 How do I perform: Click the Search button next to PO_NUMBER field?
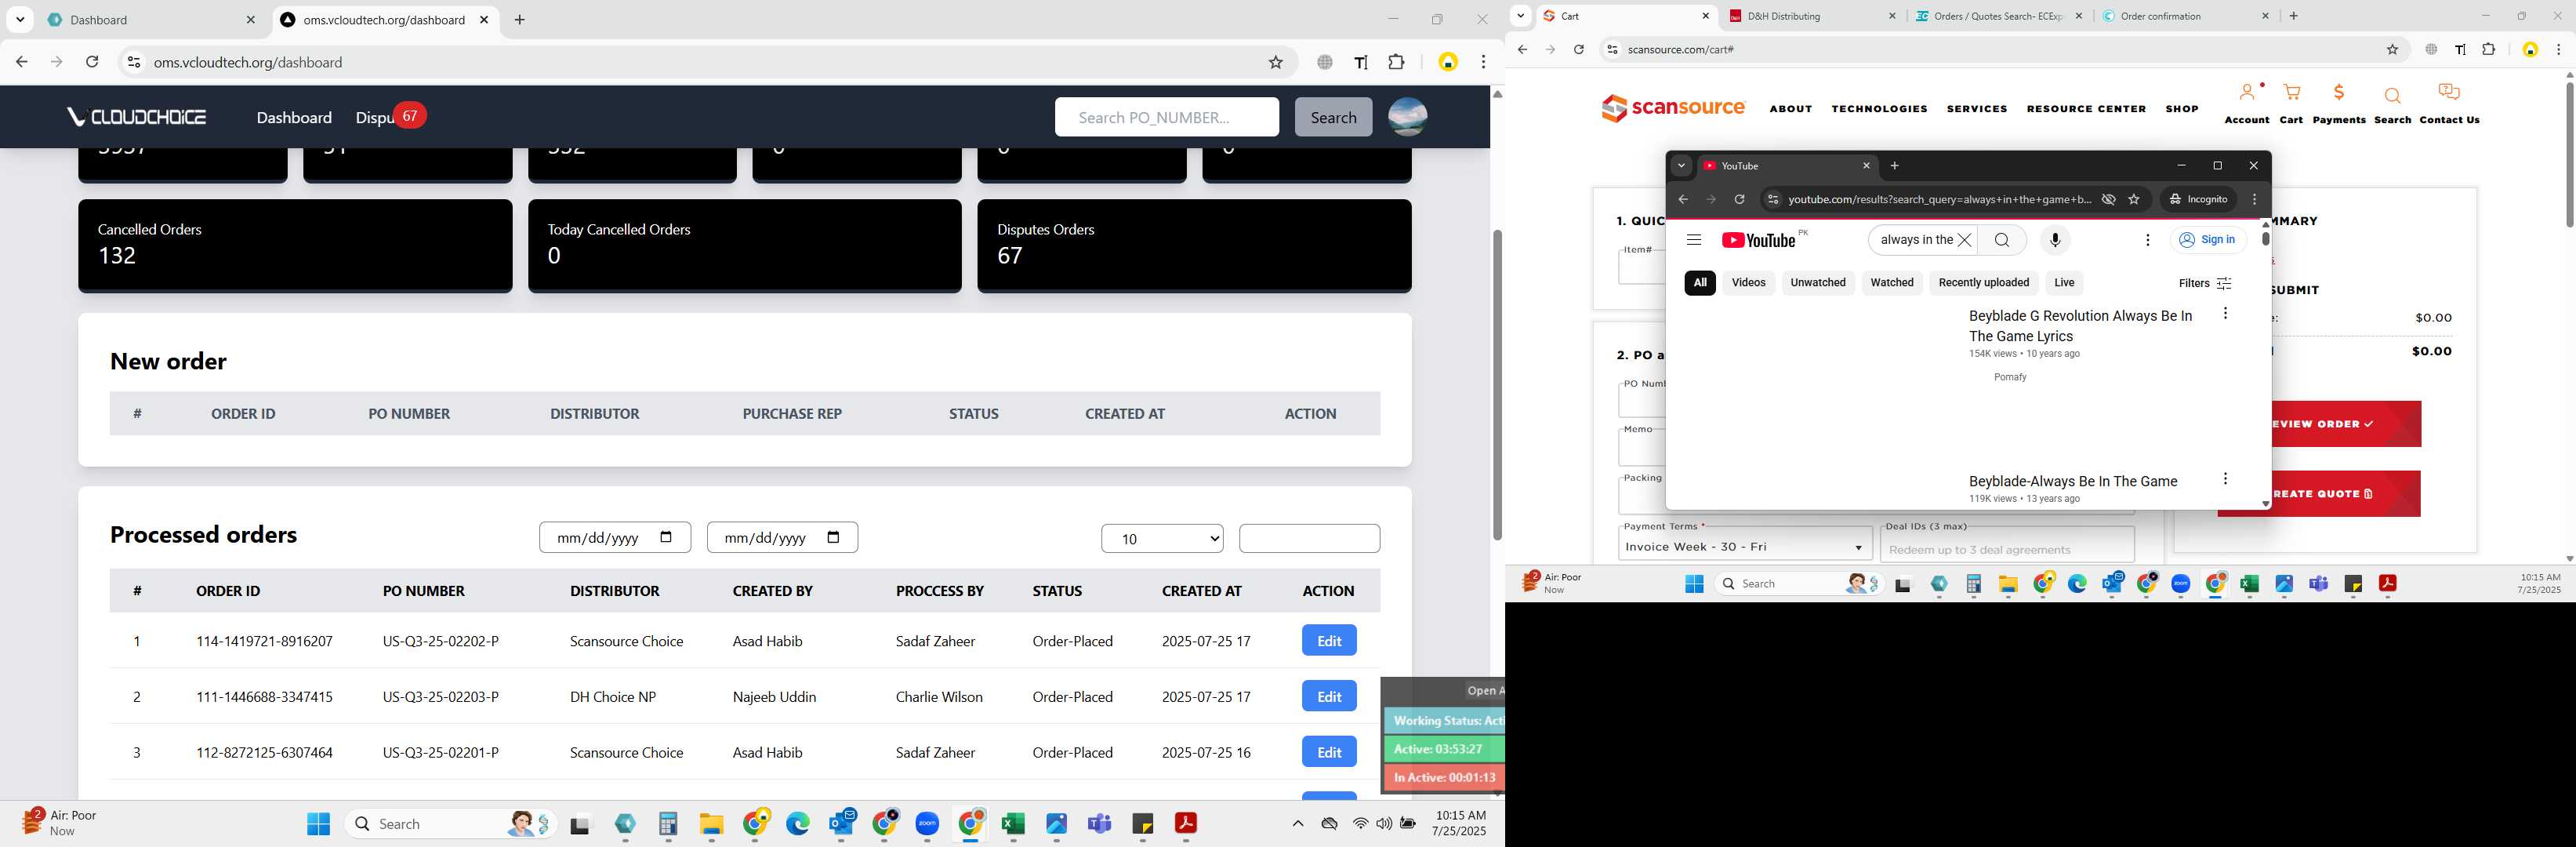(x=1333, y=117)
